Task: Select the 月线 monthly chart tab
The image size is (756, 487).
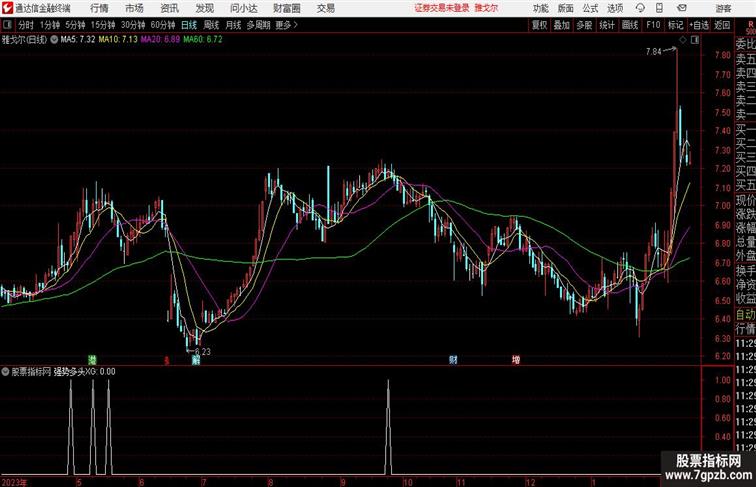Action: point(233,25)
